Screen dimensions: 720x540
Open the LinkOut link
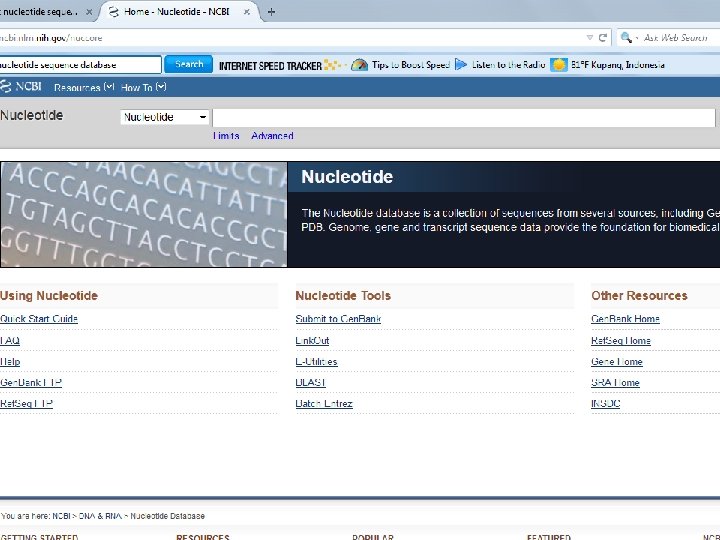click(312, 340)
